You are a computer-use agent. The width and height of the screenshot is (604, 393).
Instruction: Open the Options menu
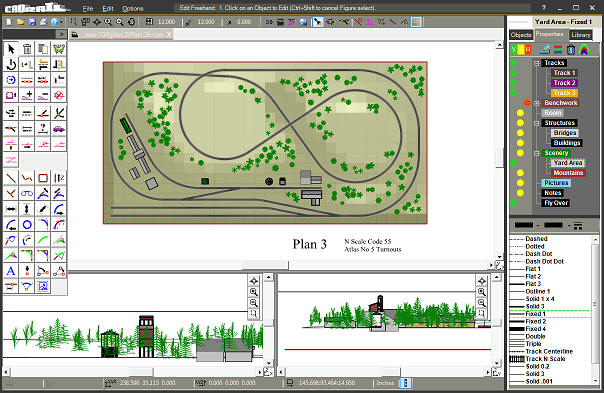[133, 8]
